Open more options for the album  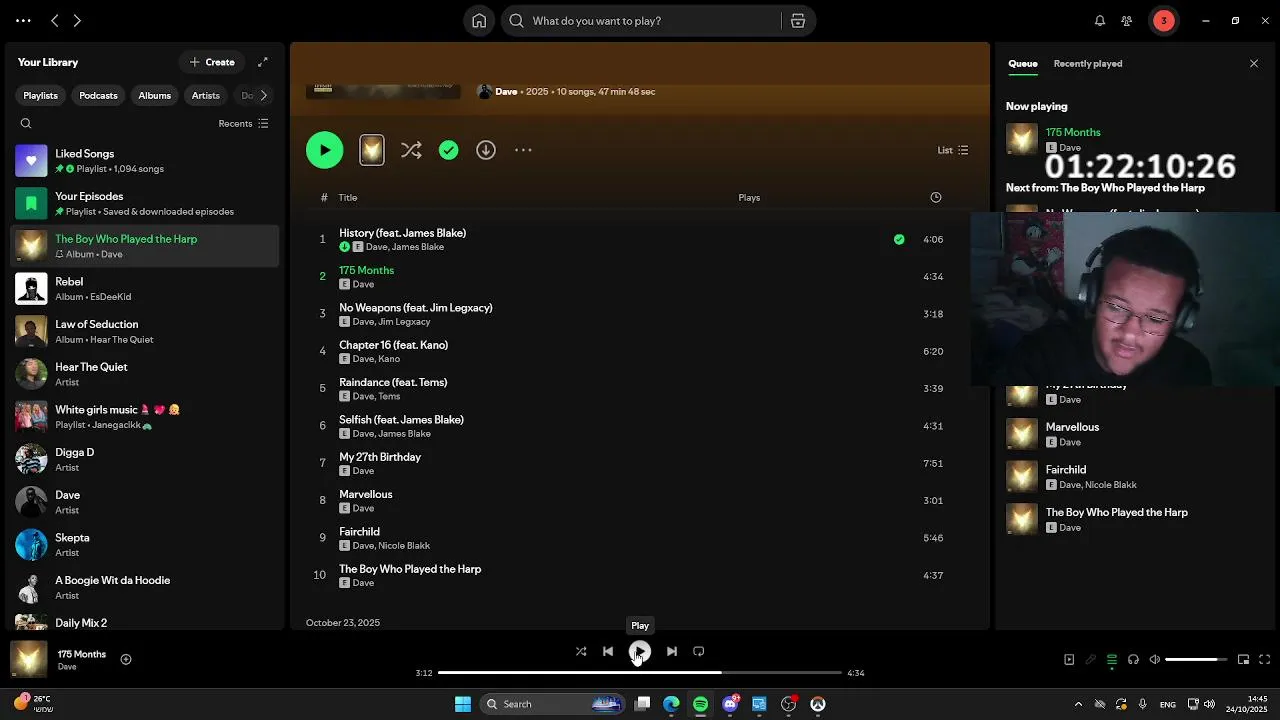(x=523, y=150)
